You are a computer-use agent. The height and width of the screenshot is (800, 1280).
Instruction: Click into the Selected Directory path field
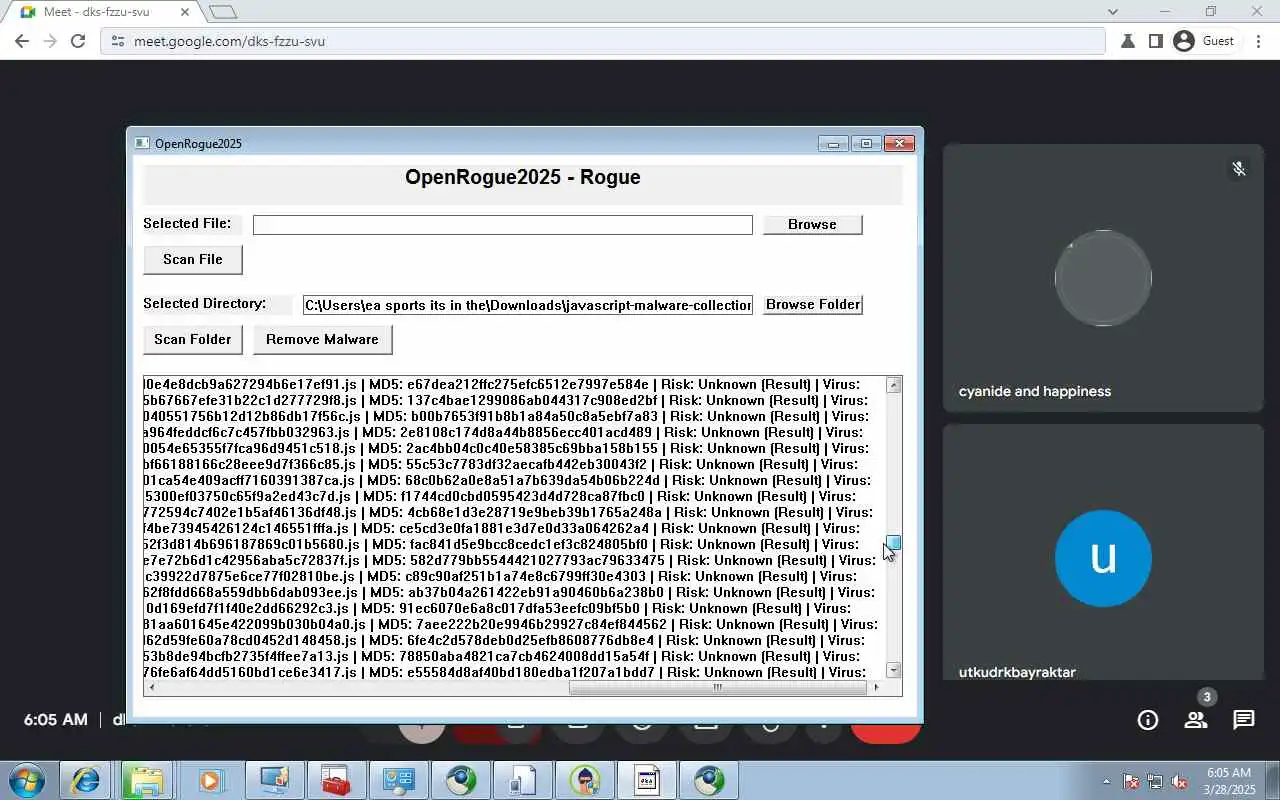[528, 305]
